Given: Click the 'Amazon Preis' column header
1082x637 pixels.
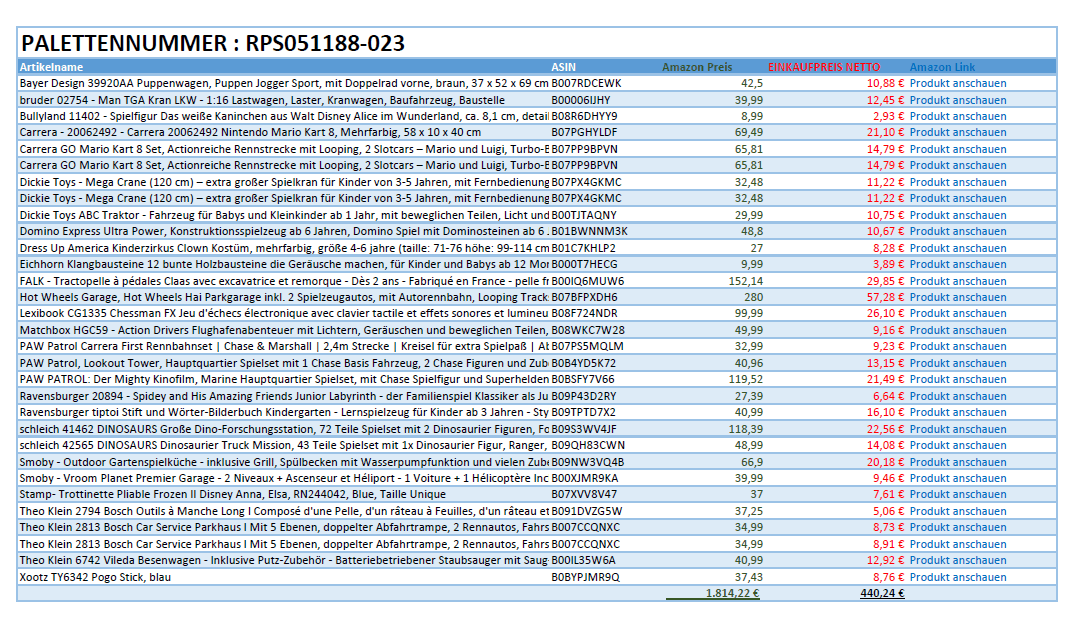Looking at the screenshot, I should coord(697,67).
